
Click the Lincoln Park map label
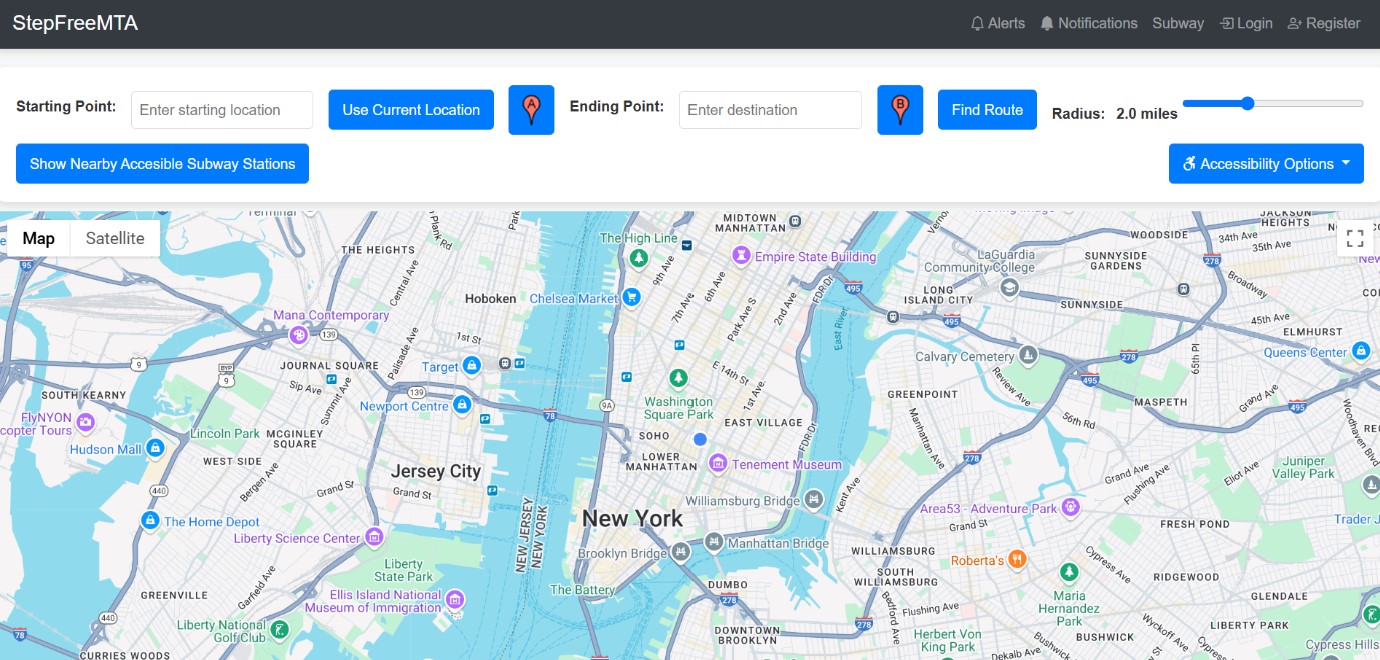tap(225, 433)
